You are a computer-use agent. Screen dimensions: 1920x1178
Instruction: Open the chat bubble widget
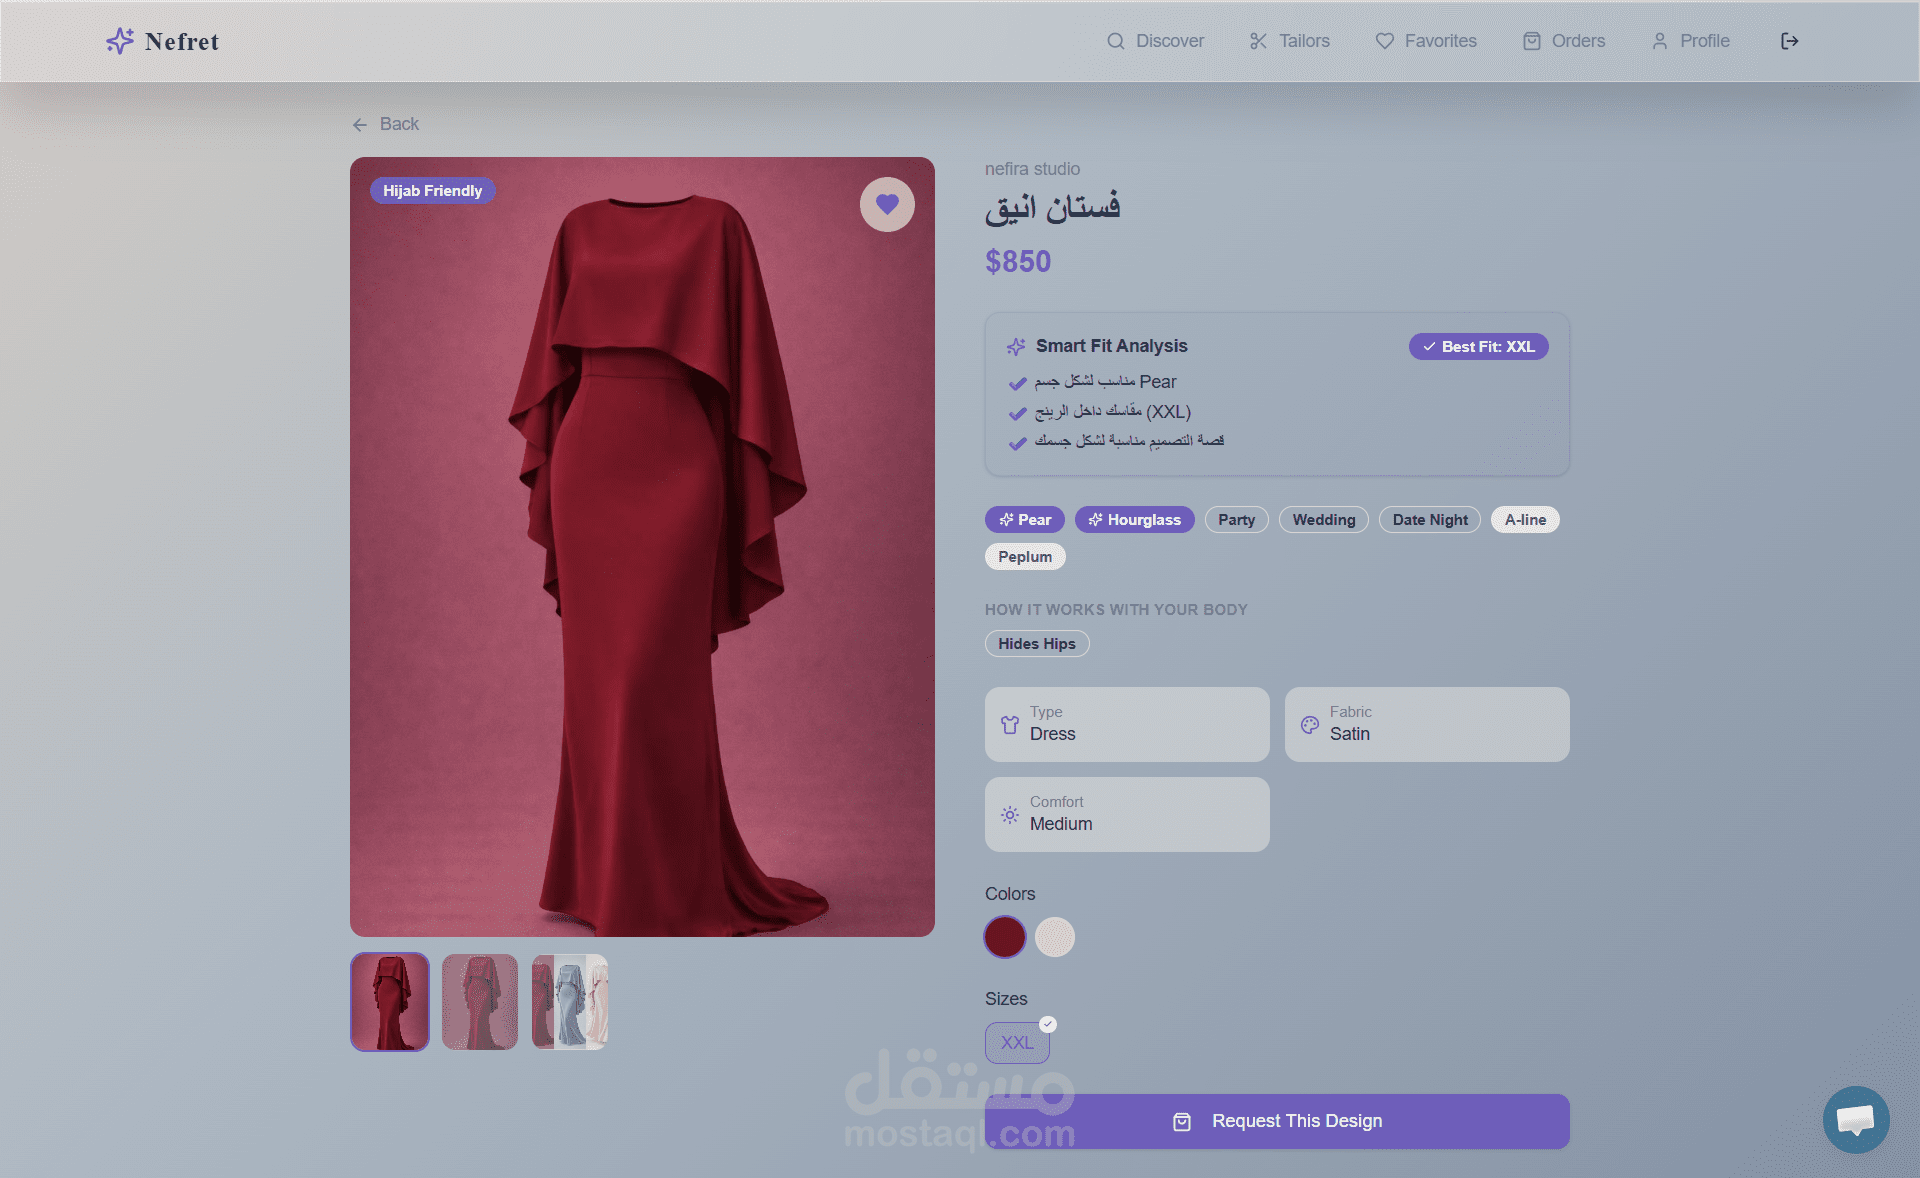click(1855, 1119)
